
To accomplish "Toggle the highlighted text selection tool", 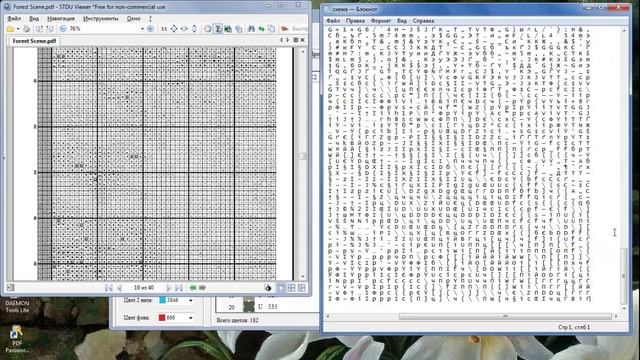I will click(218, 29).
